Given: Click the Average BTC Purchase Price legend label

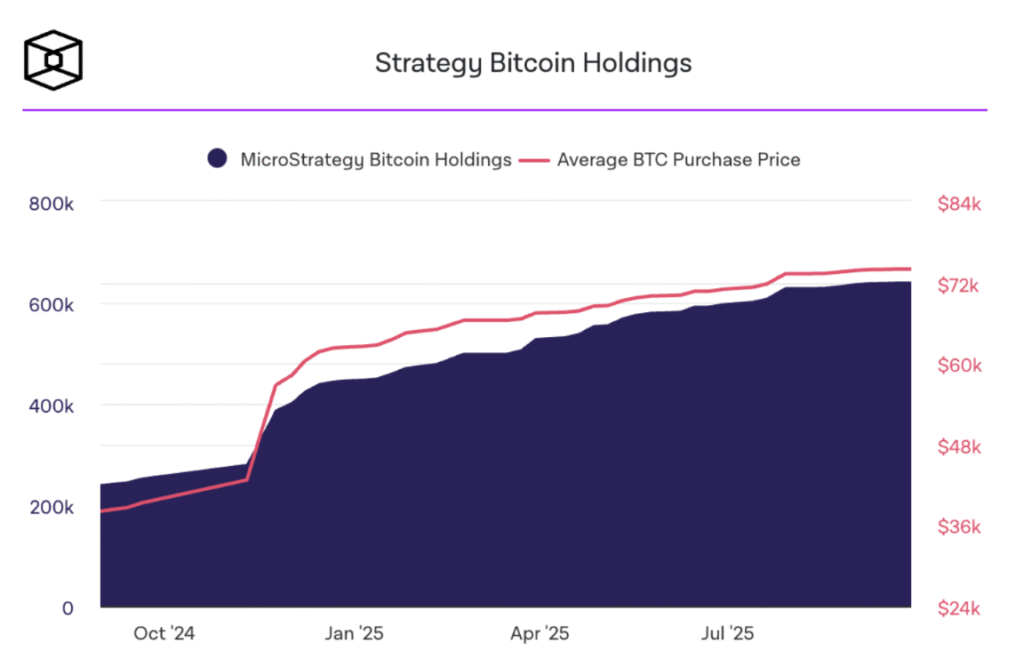Looking at the screenshot, I should click(679, 160).
